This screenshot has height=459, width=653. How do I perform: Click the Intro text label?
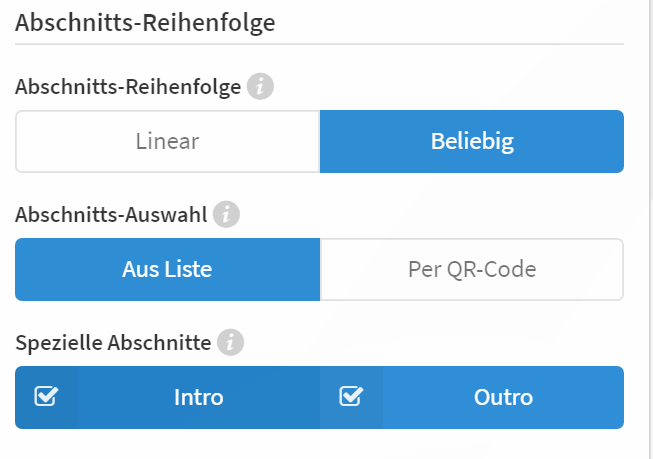click(199, 397)
